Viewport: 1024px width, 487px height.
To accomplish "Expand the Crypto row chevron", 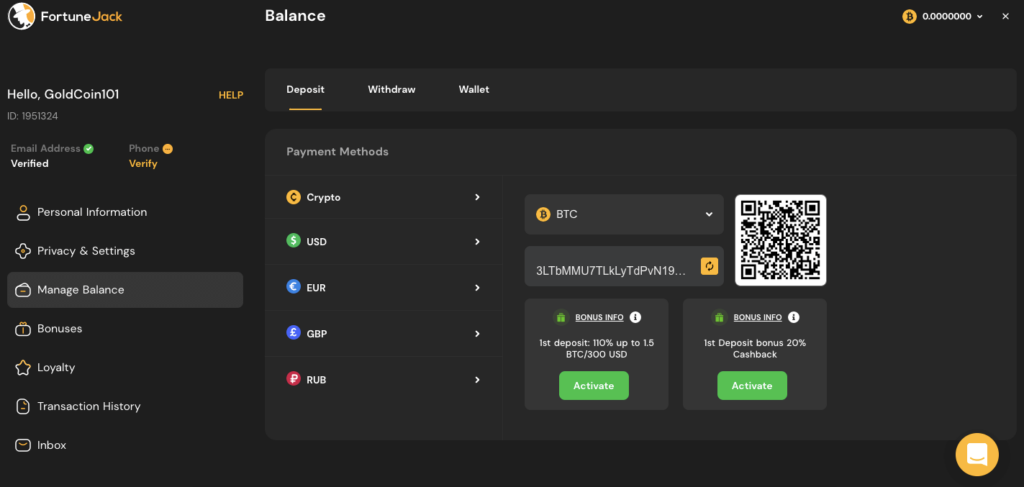I will pyautogui.click(x=477, y=197).
